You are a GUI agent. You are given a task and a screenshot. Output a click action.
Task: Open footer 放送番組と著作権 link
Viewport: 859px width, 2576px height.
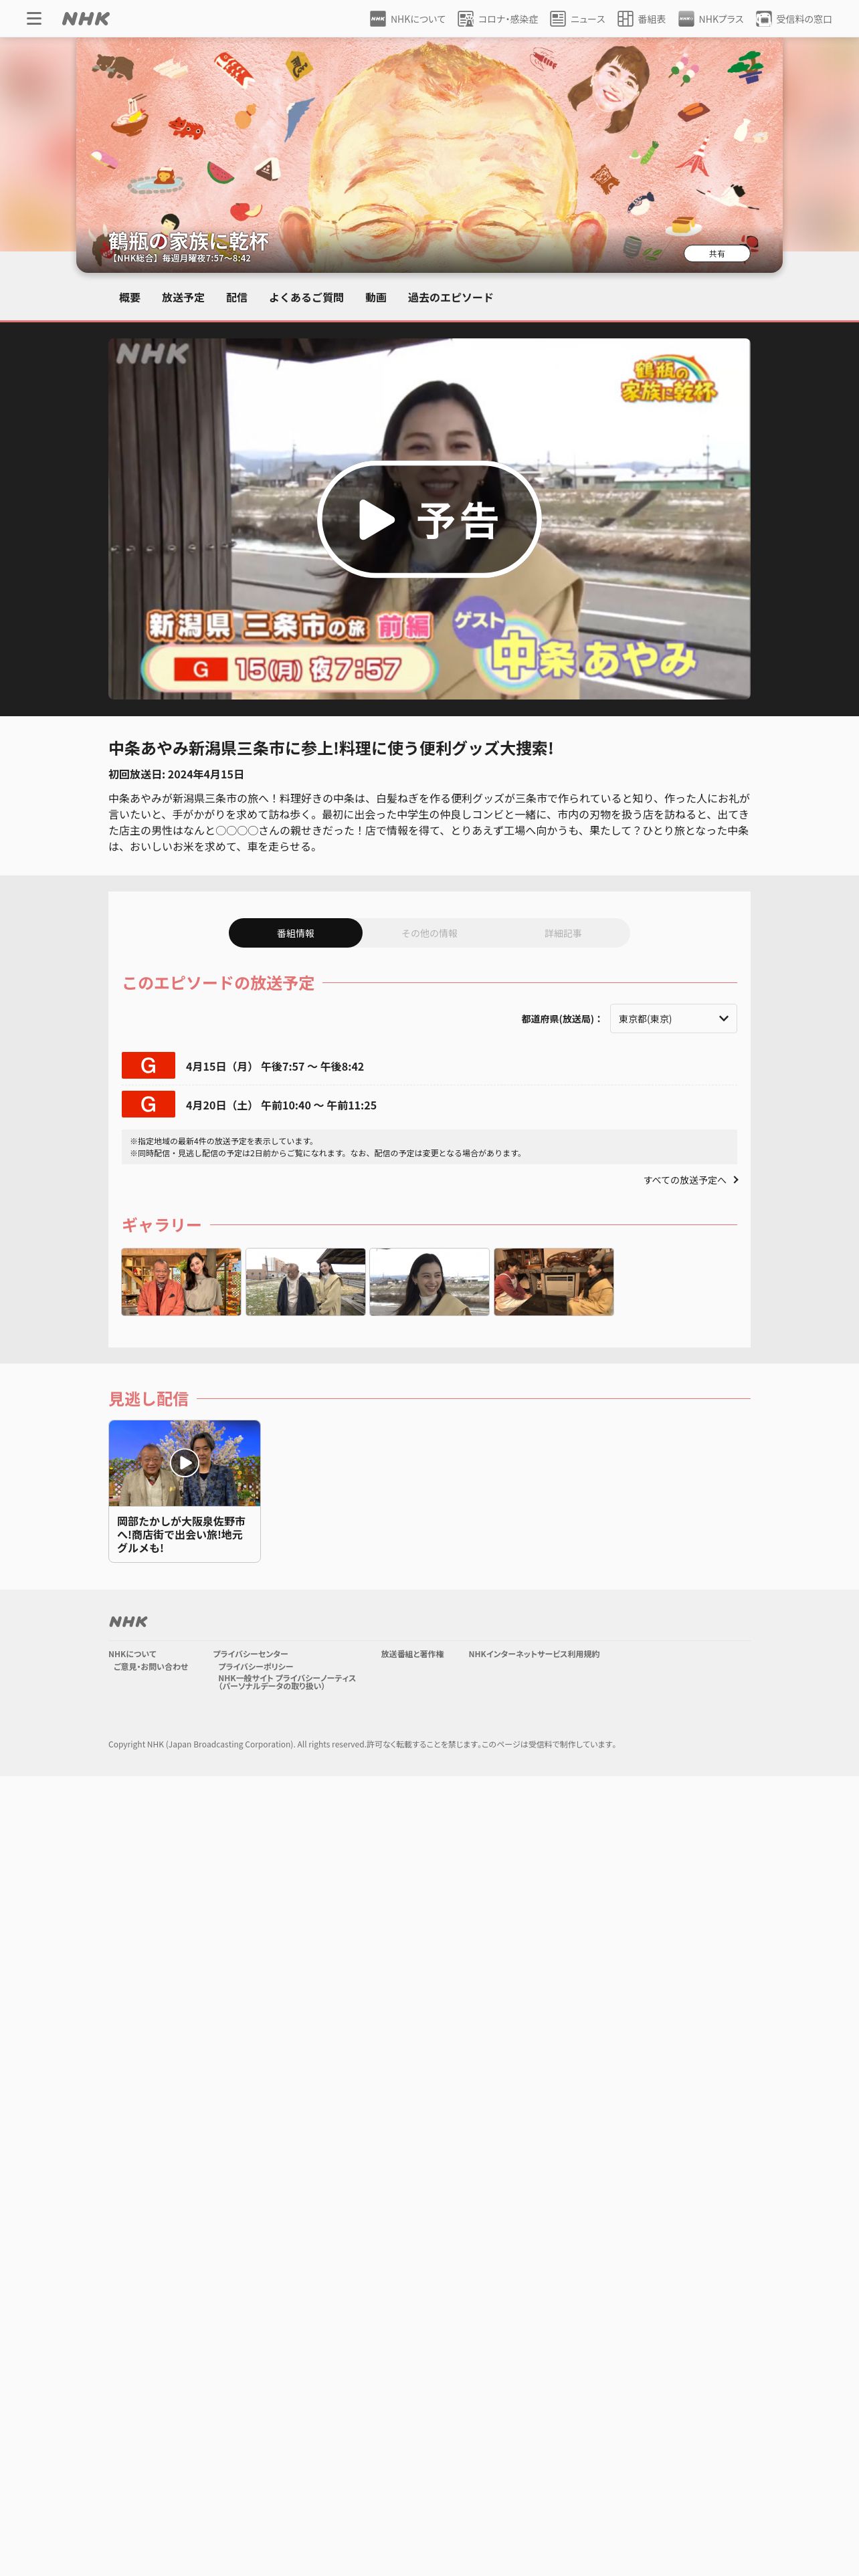click(412, 1654)
